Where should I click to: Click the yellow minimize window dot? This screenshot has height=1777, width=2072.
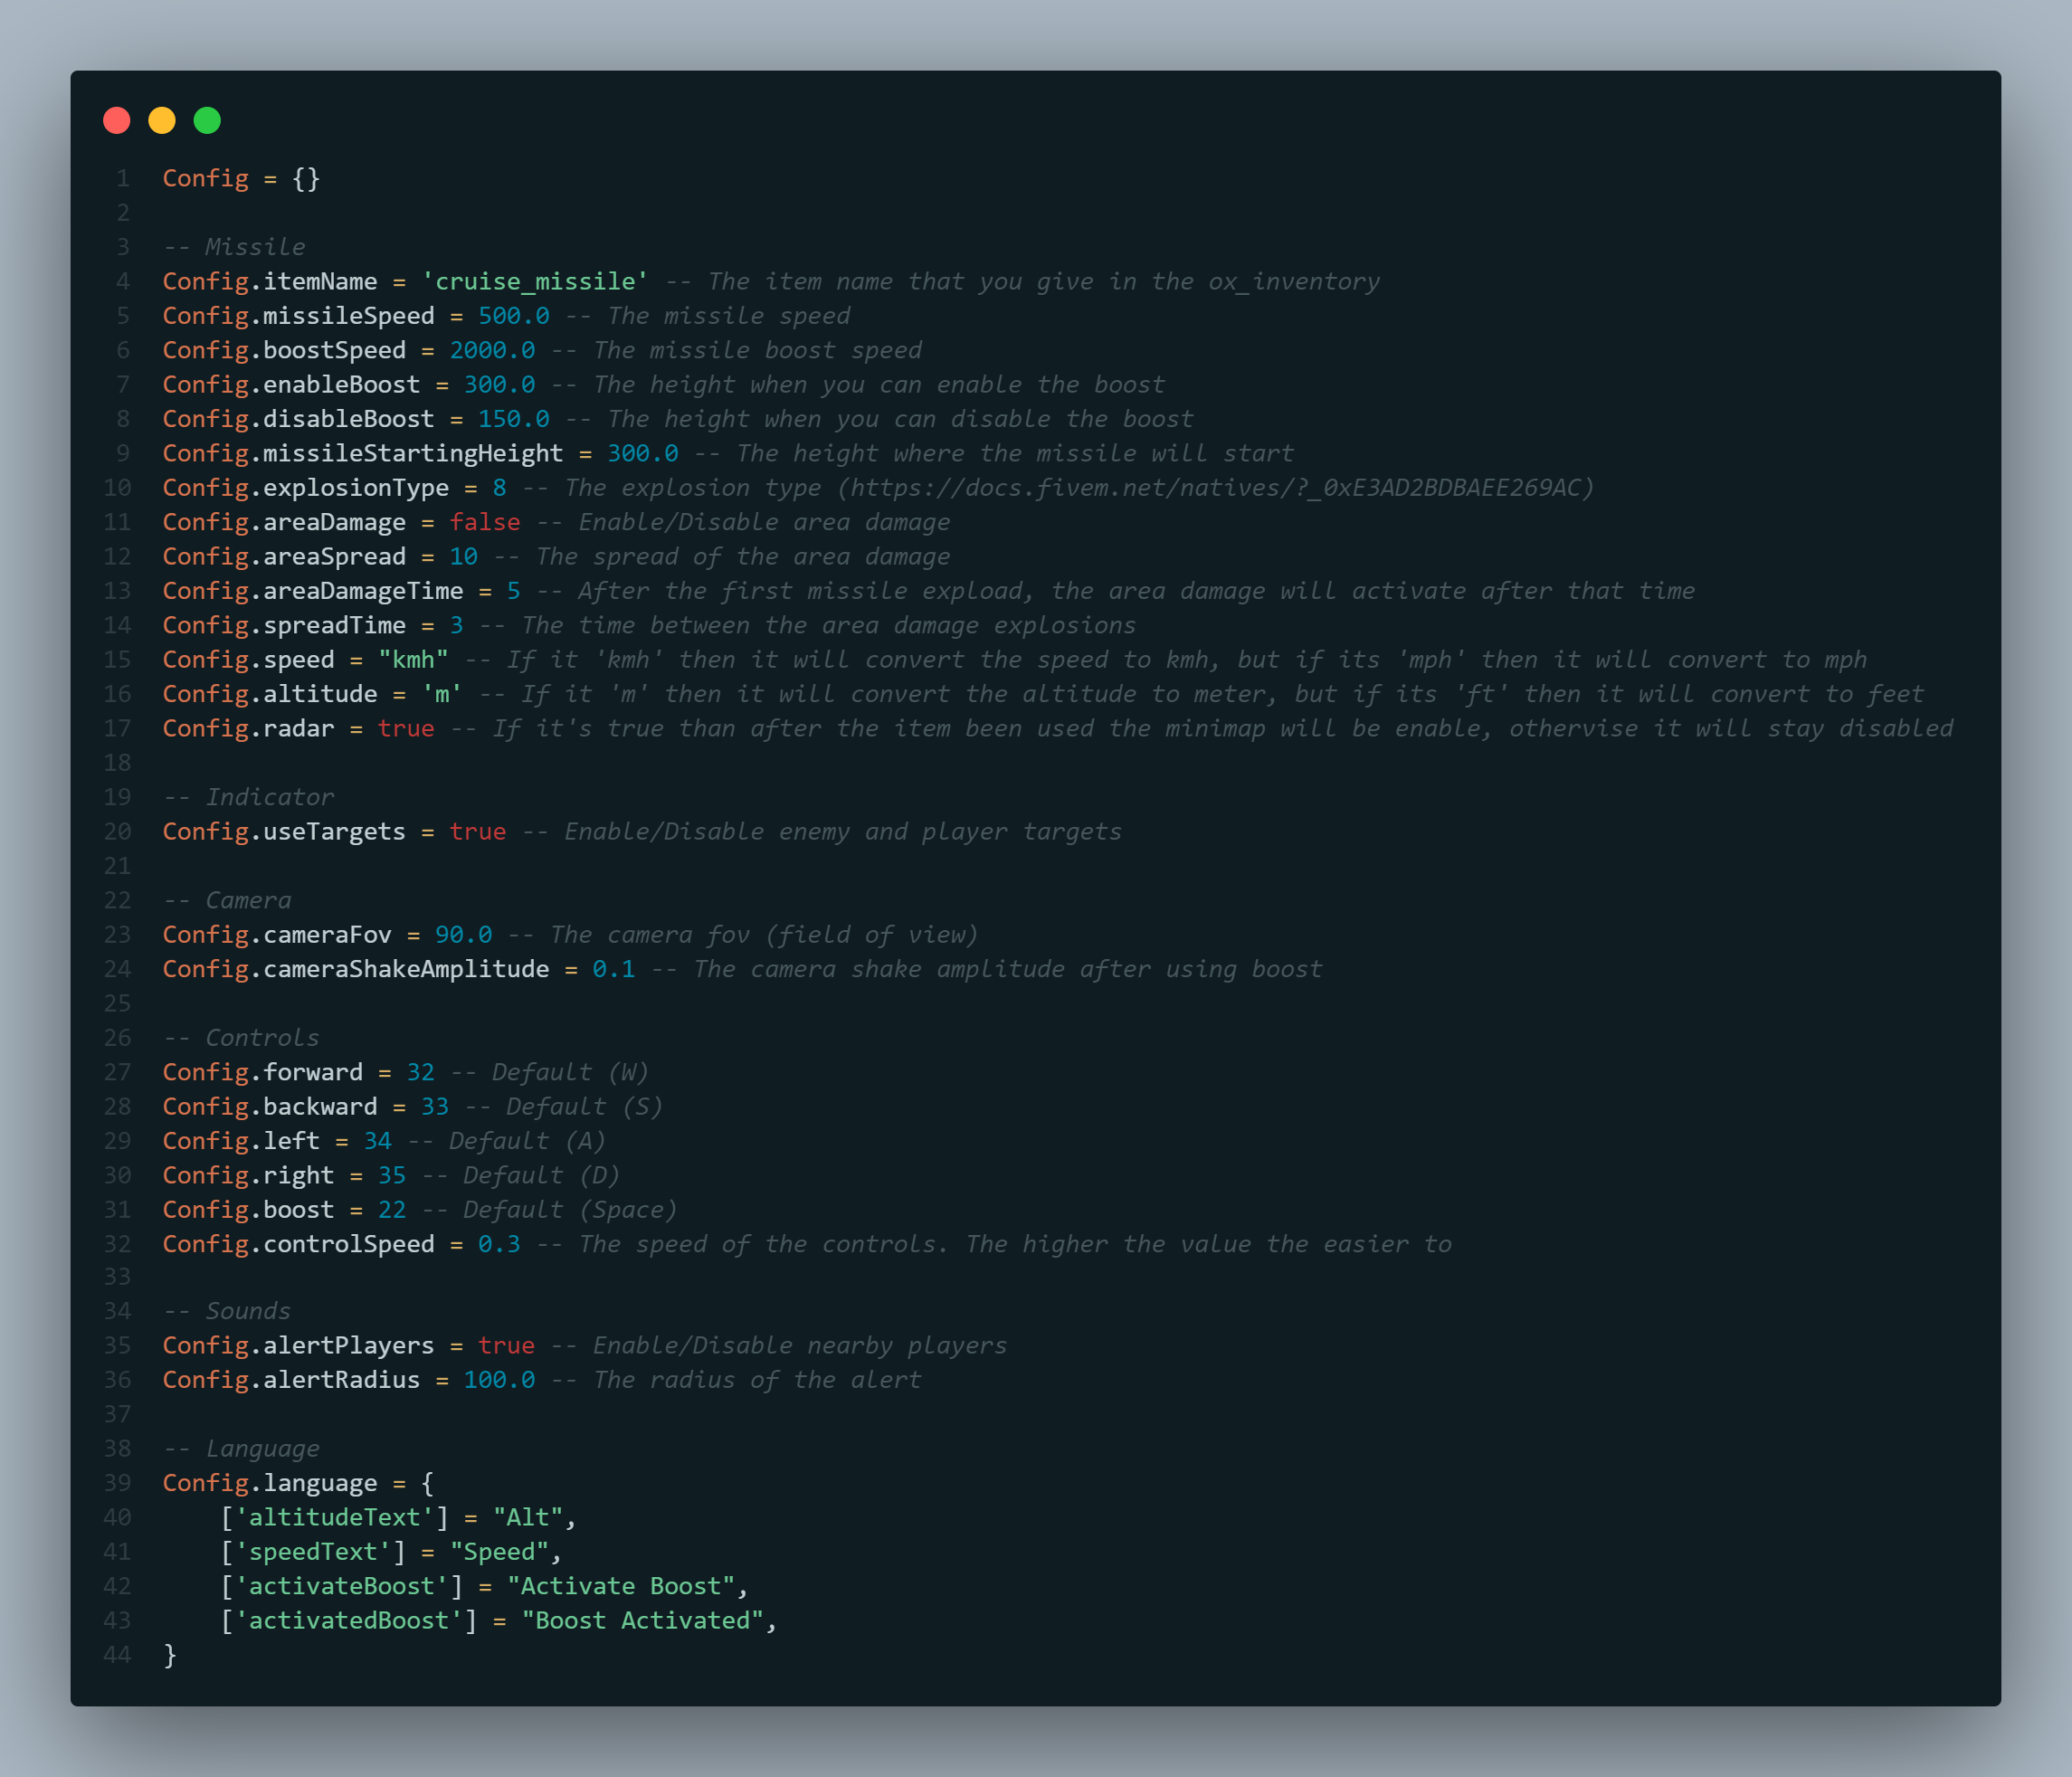tap(162, 121)
